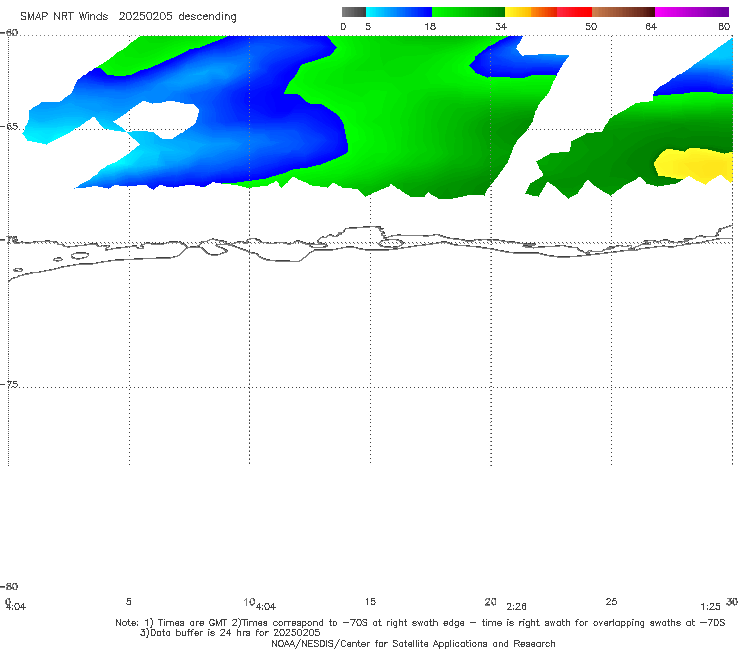Click the swath time label '1:25'
Viewport: 740px width, 650px height.
tap(710, 607)
